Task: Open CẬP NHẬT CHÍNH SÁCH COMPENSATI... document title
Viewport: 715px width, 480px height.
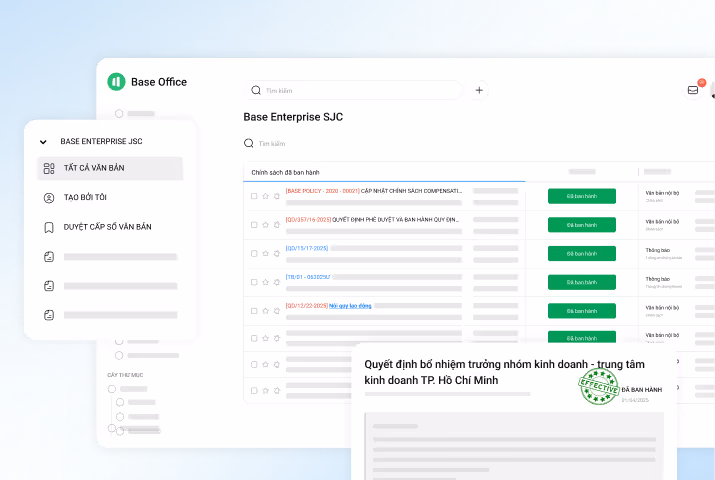Action: click(411, 191)
